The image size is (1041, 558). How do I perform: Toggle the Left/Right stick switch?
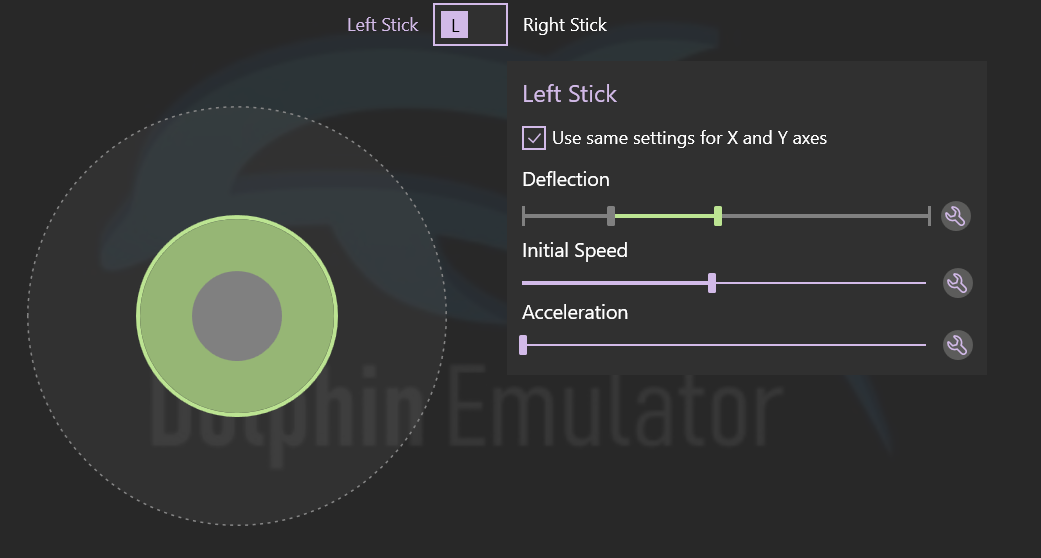[x=470, y=25]
